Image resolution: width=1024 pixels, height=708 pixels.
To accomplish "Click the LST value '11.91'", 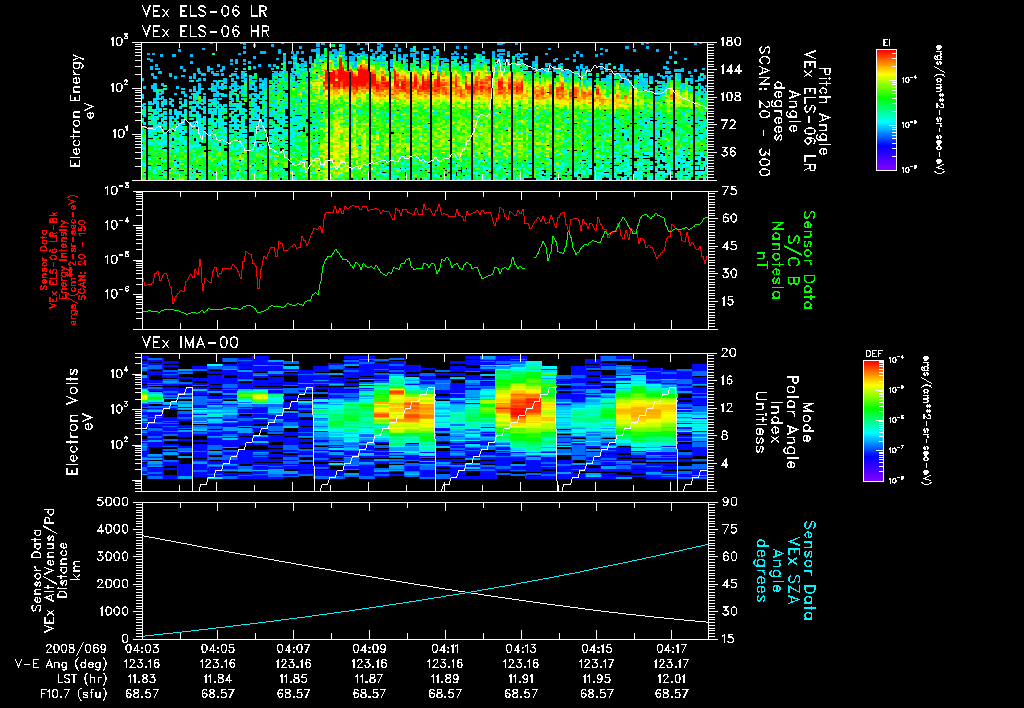I will tap(520, 679).
